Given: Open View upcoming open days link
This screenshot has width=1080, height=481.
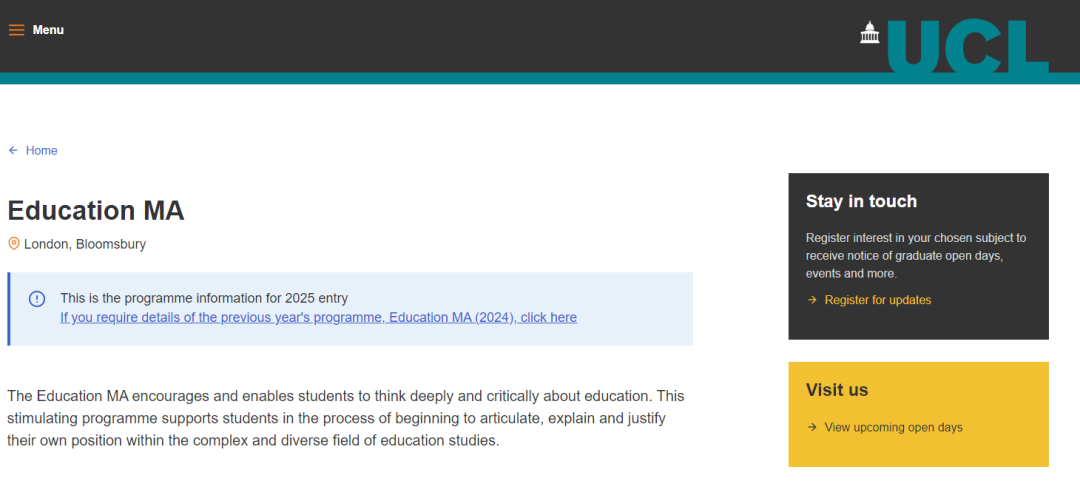Looking at the screenshot, I should (893, 427).
